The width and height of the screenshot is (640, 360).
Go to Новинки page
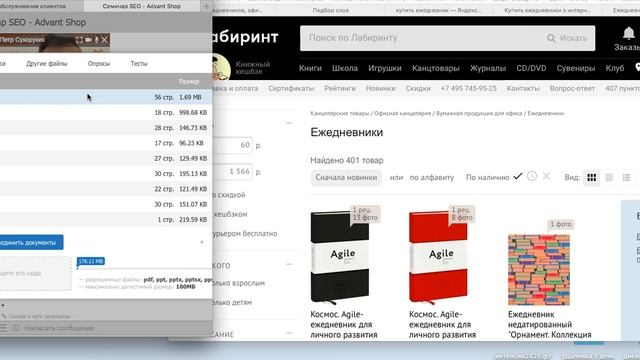click(x=380, y=88)
